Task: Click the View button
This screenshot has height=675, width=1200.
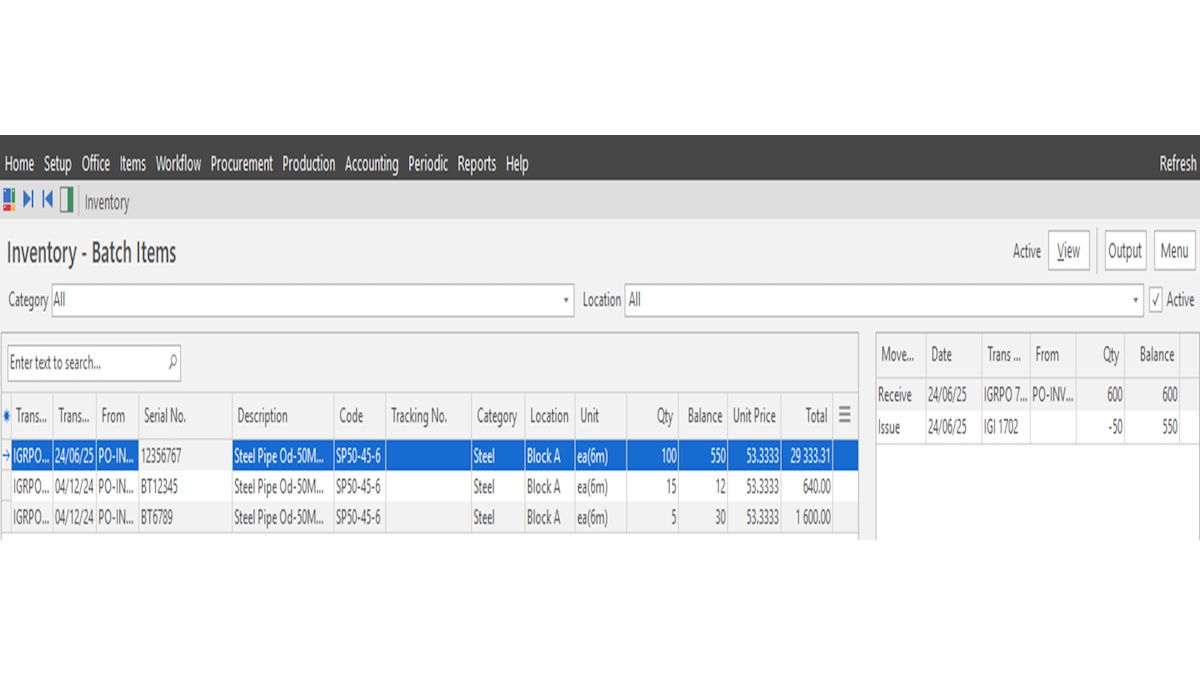Action: click(x=1068, y=251)
